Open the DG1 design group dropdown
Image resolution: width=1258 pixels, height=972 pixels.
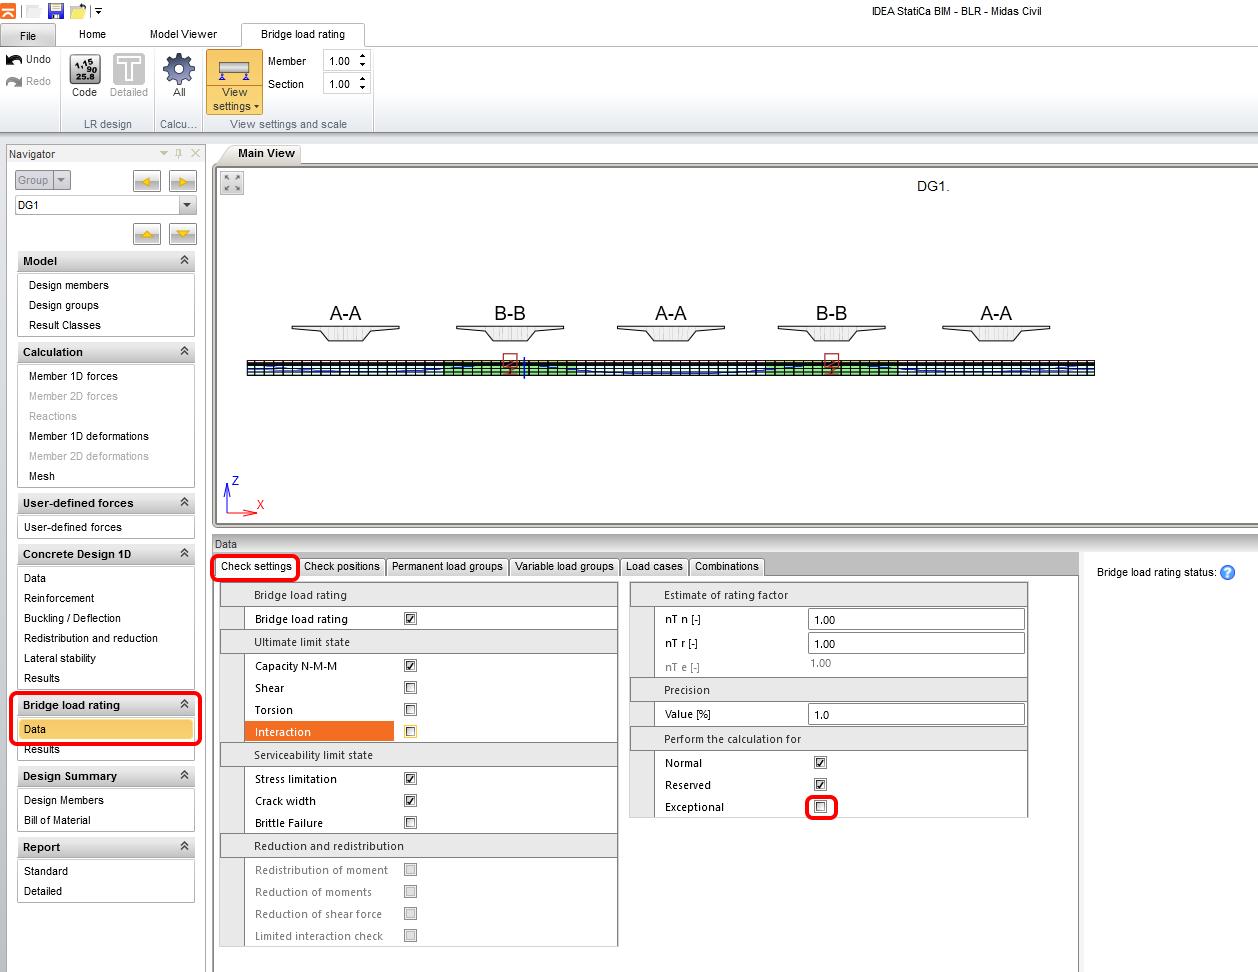[187, 205]
